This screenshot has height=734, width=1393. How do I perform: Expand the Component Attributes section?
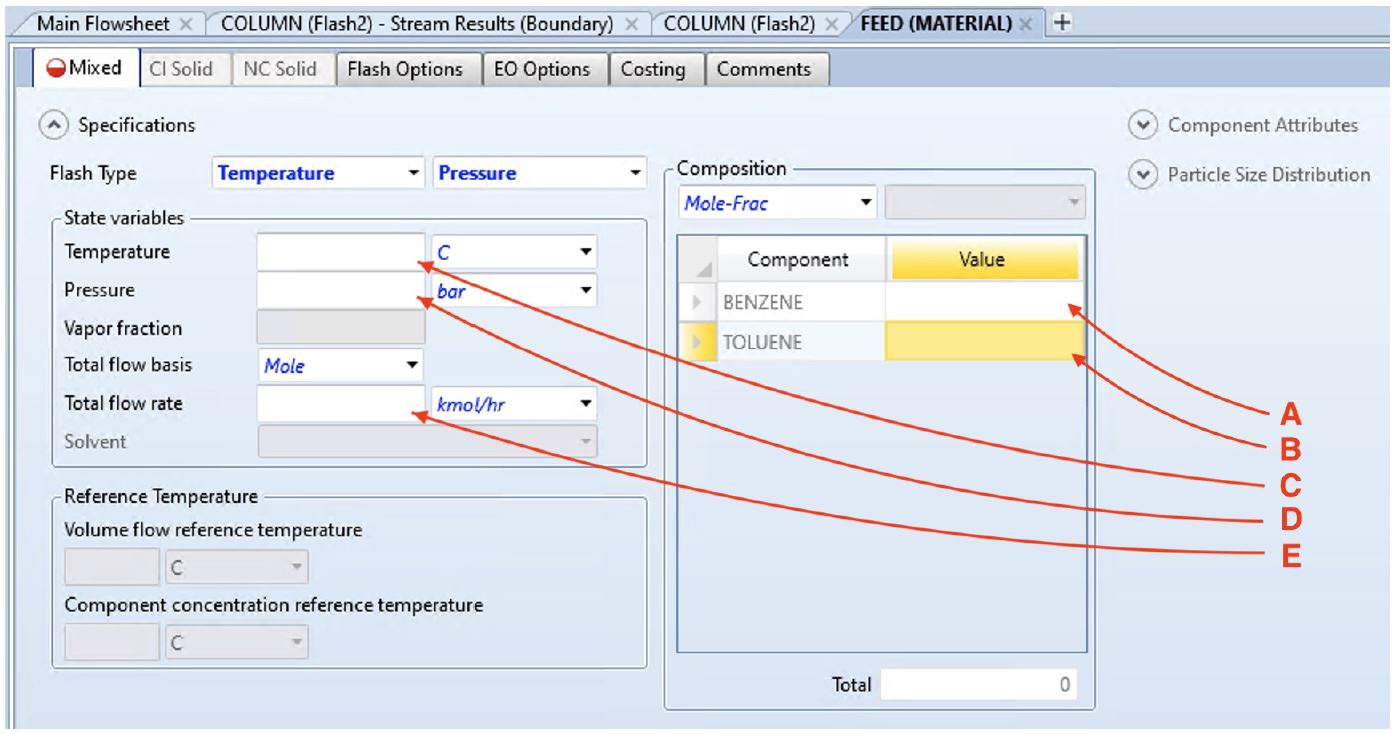pyautogui.click(x=1141, y=126)
